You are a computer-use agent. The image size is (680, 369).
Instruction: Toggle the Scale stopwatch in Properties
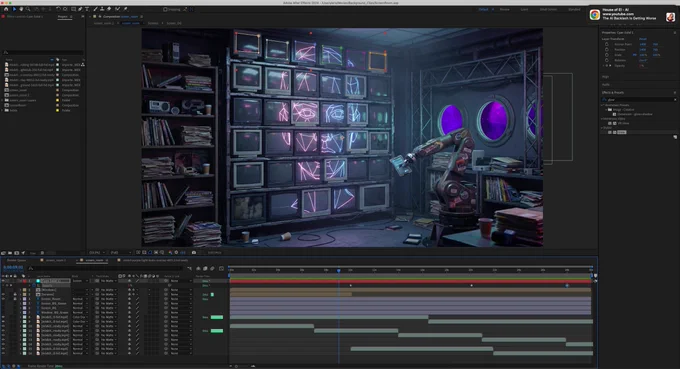click(607, 55)
